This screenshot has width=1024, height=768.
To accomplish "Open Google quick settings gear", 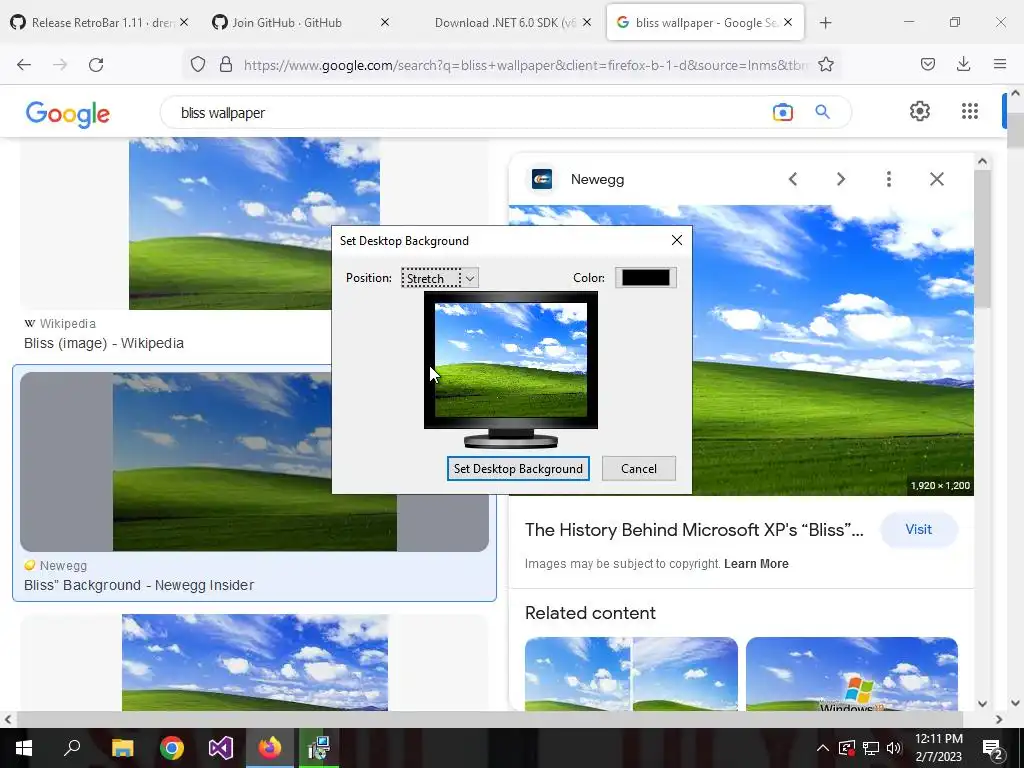I will 920,111.
